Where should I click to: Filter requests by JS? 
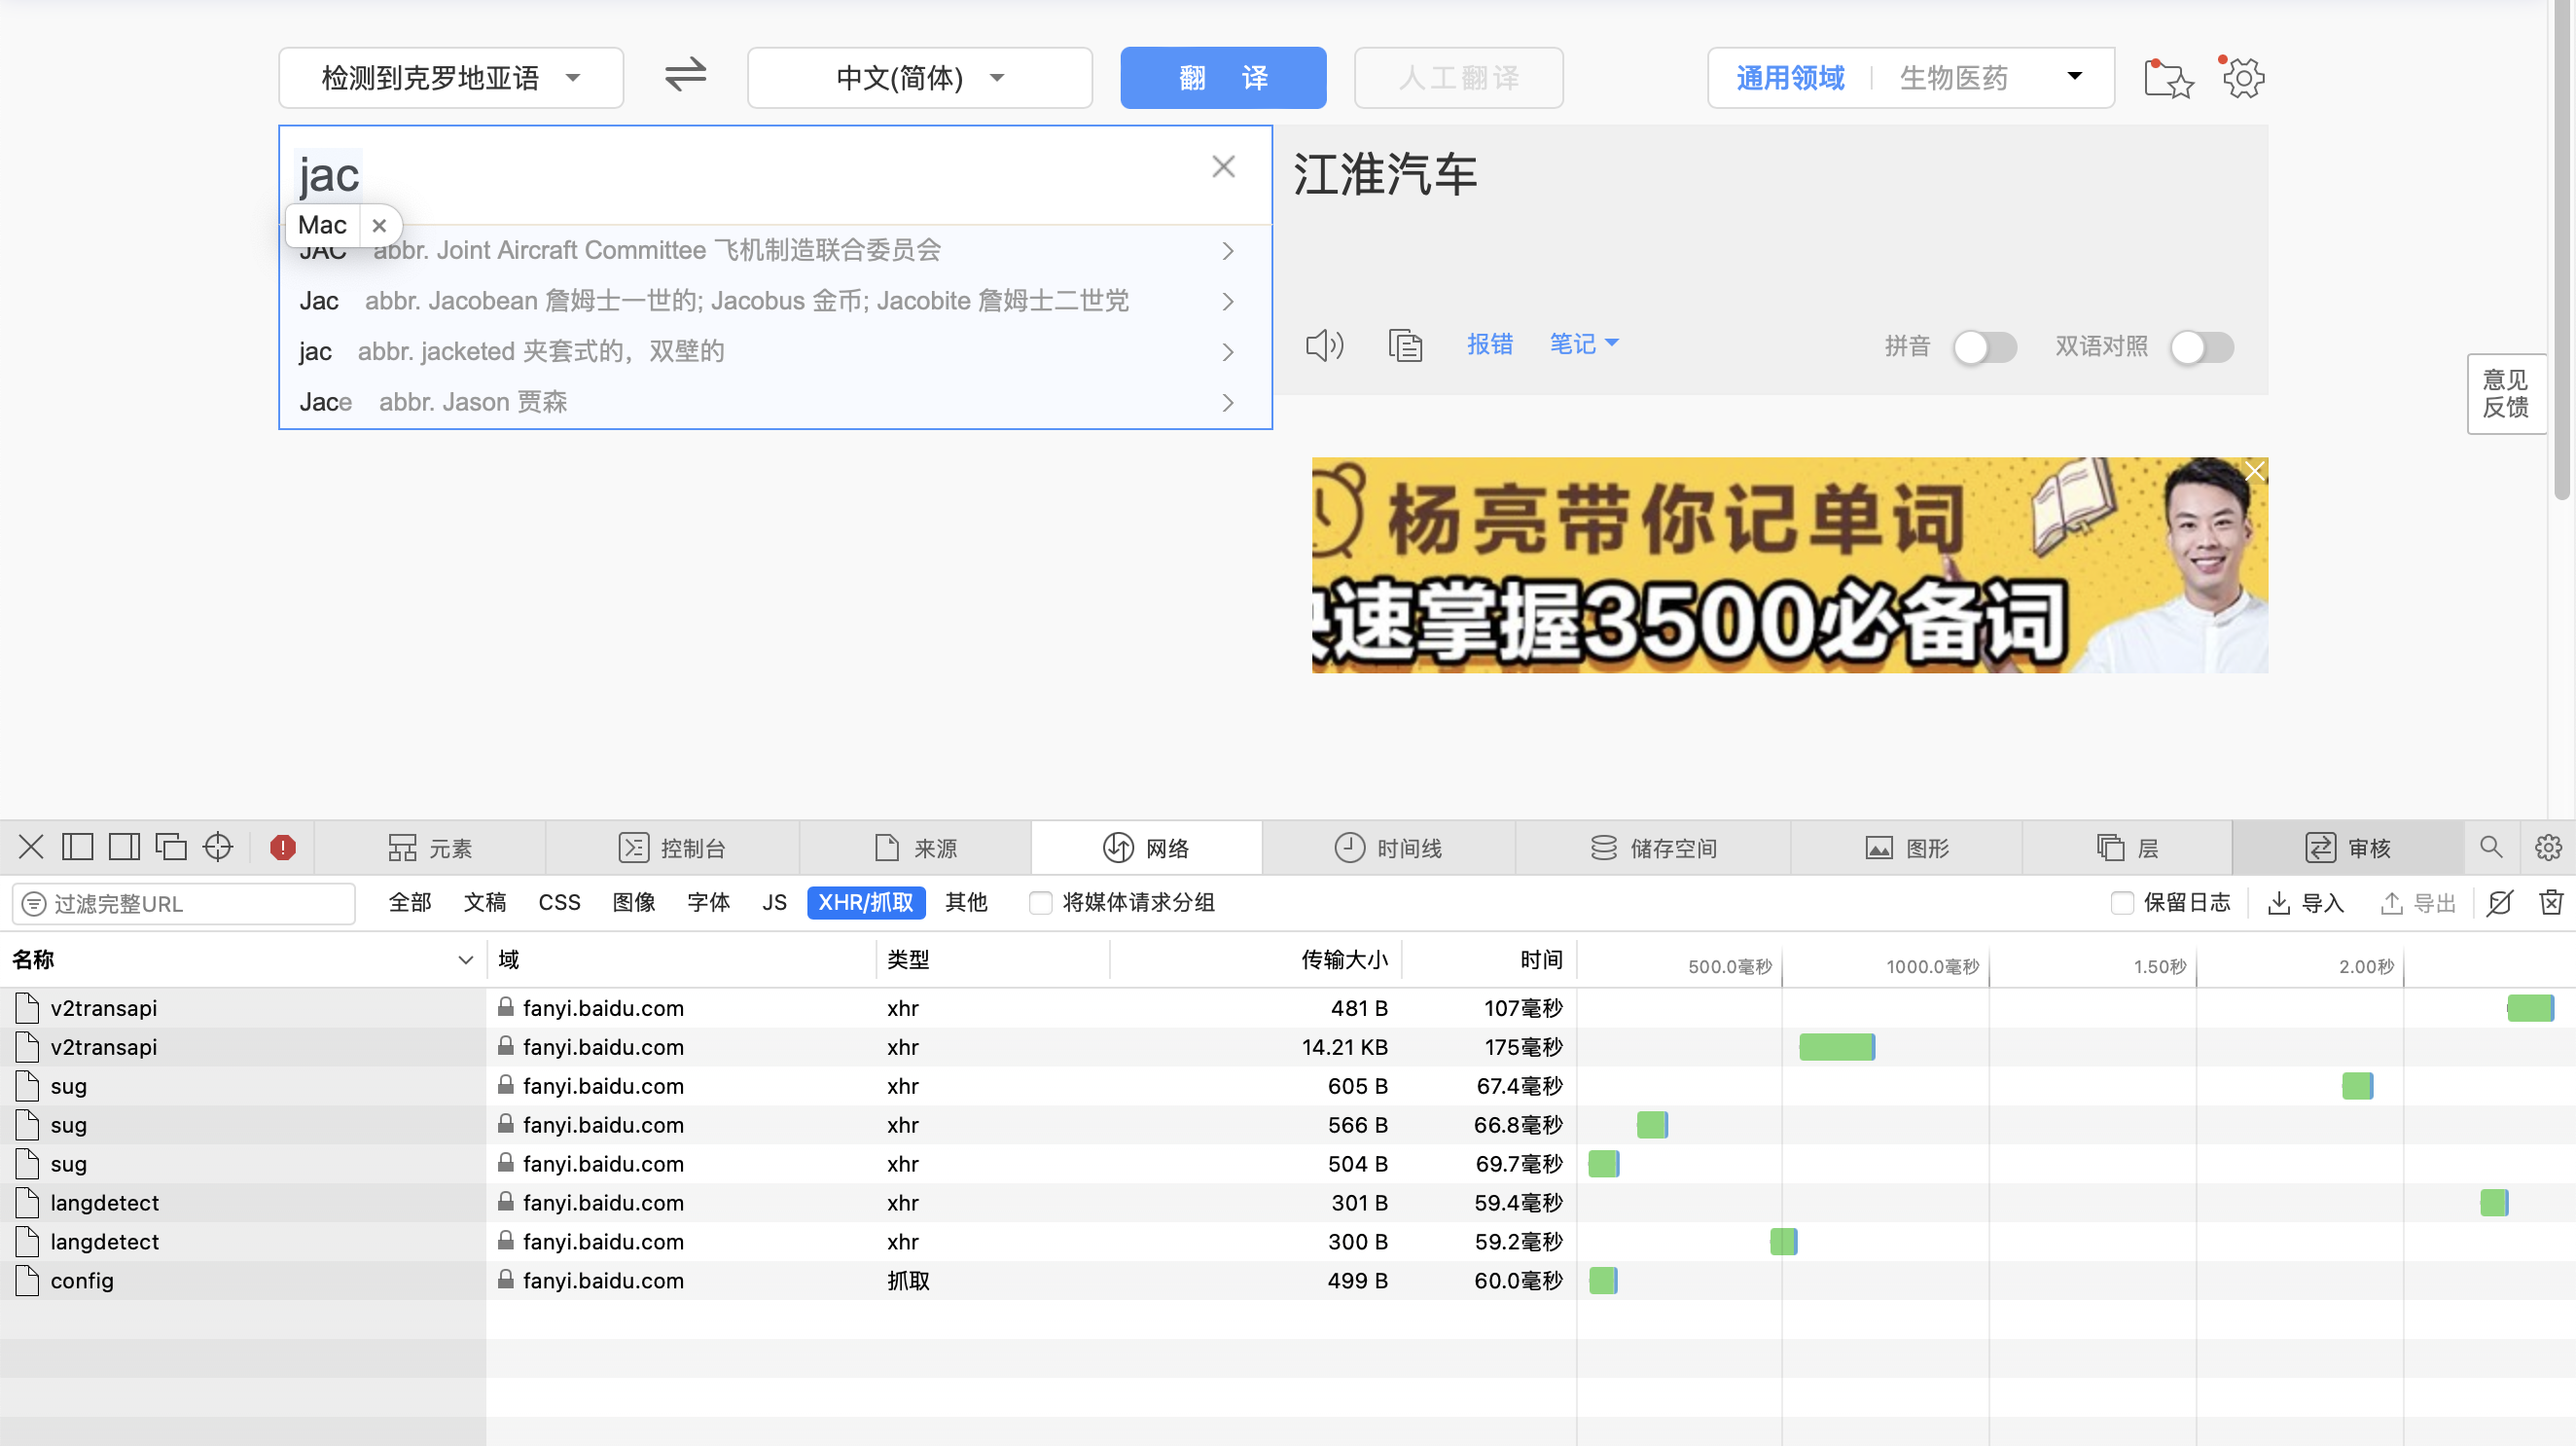click(x=774, y=903)
